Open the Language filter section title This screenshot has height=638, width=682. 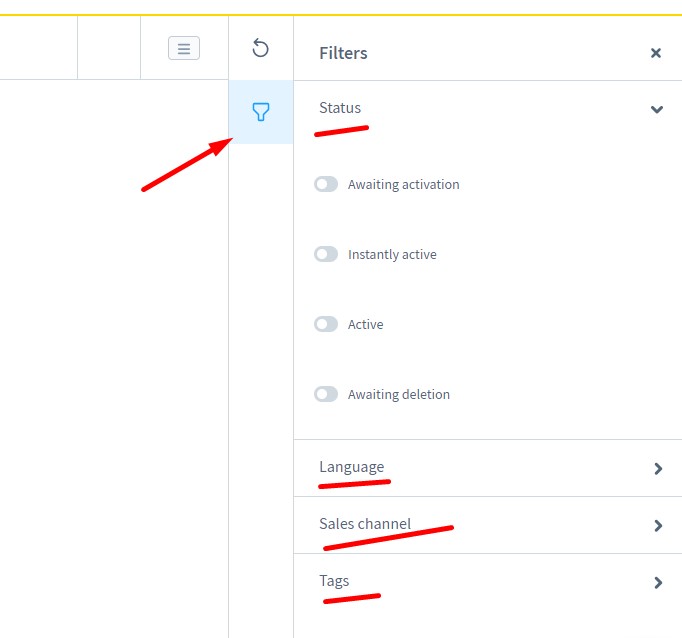[x=351, y=467]
